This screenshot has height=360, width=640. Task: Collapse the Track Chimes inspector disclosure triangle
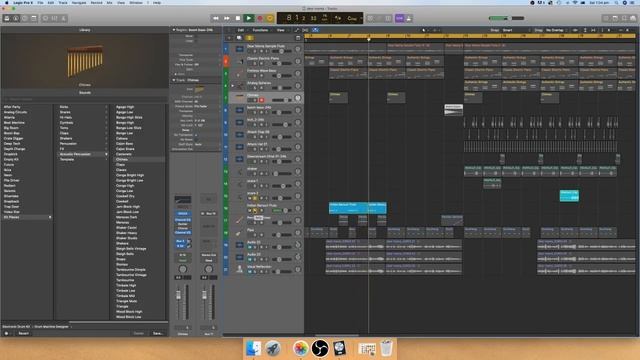(x=174, y=80)
